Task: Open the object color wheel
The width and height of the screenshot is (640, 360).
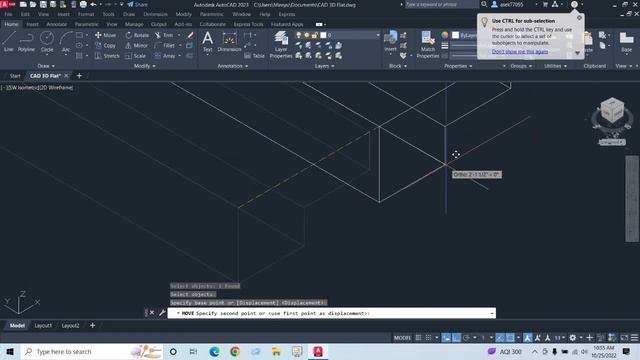Action: point(444,35)
